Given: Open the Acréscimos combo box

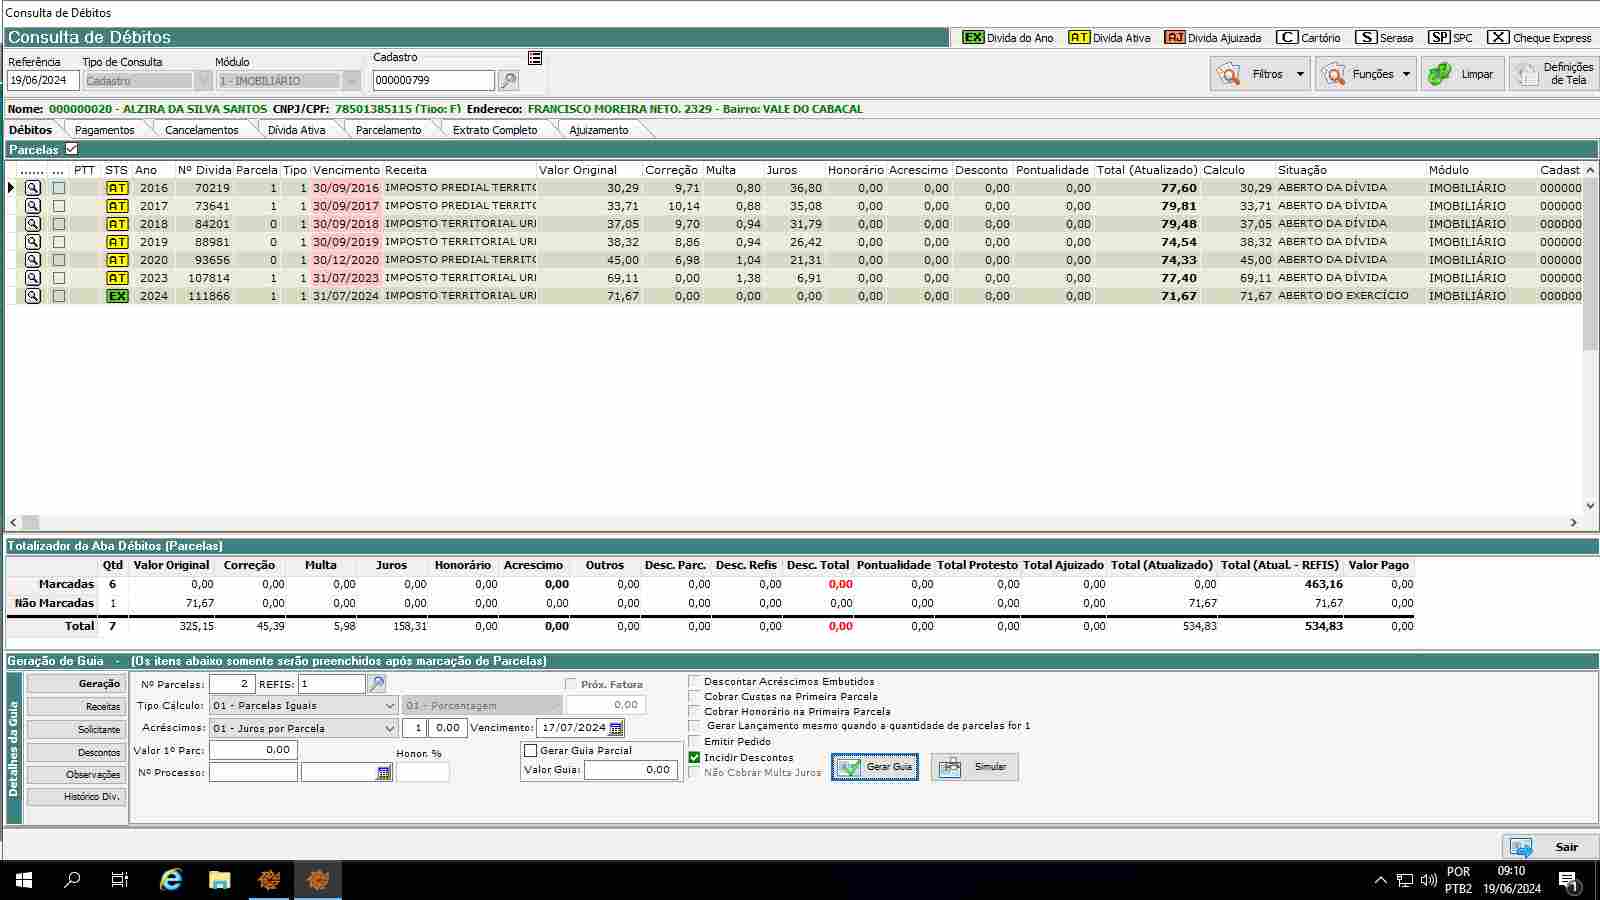Looking at the screenshot, I should click(x=390, y=728).
